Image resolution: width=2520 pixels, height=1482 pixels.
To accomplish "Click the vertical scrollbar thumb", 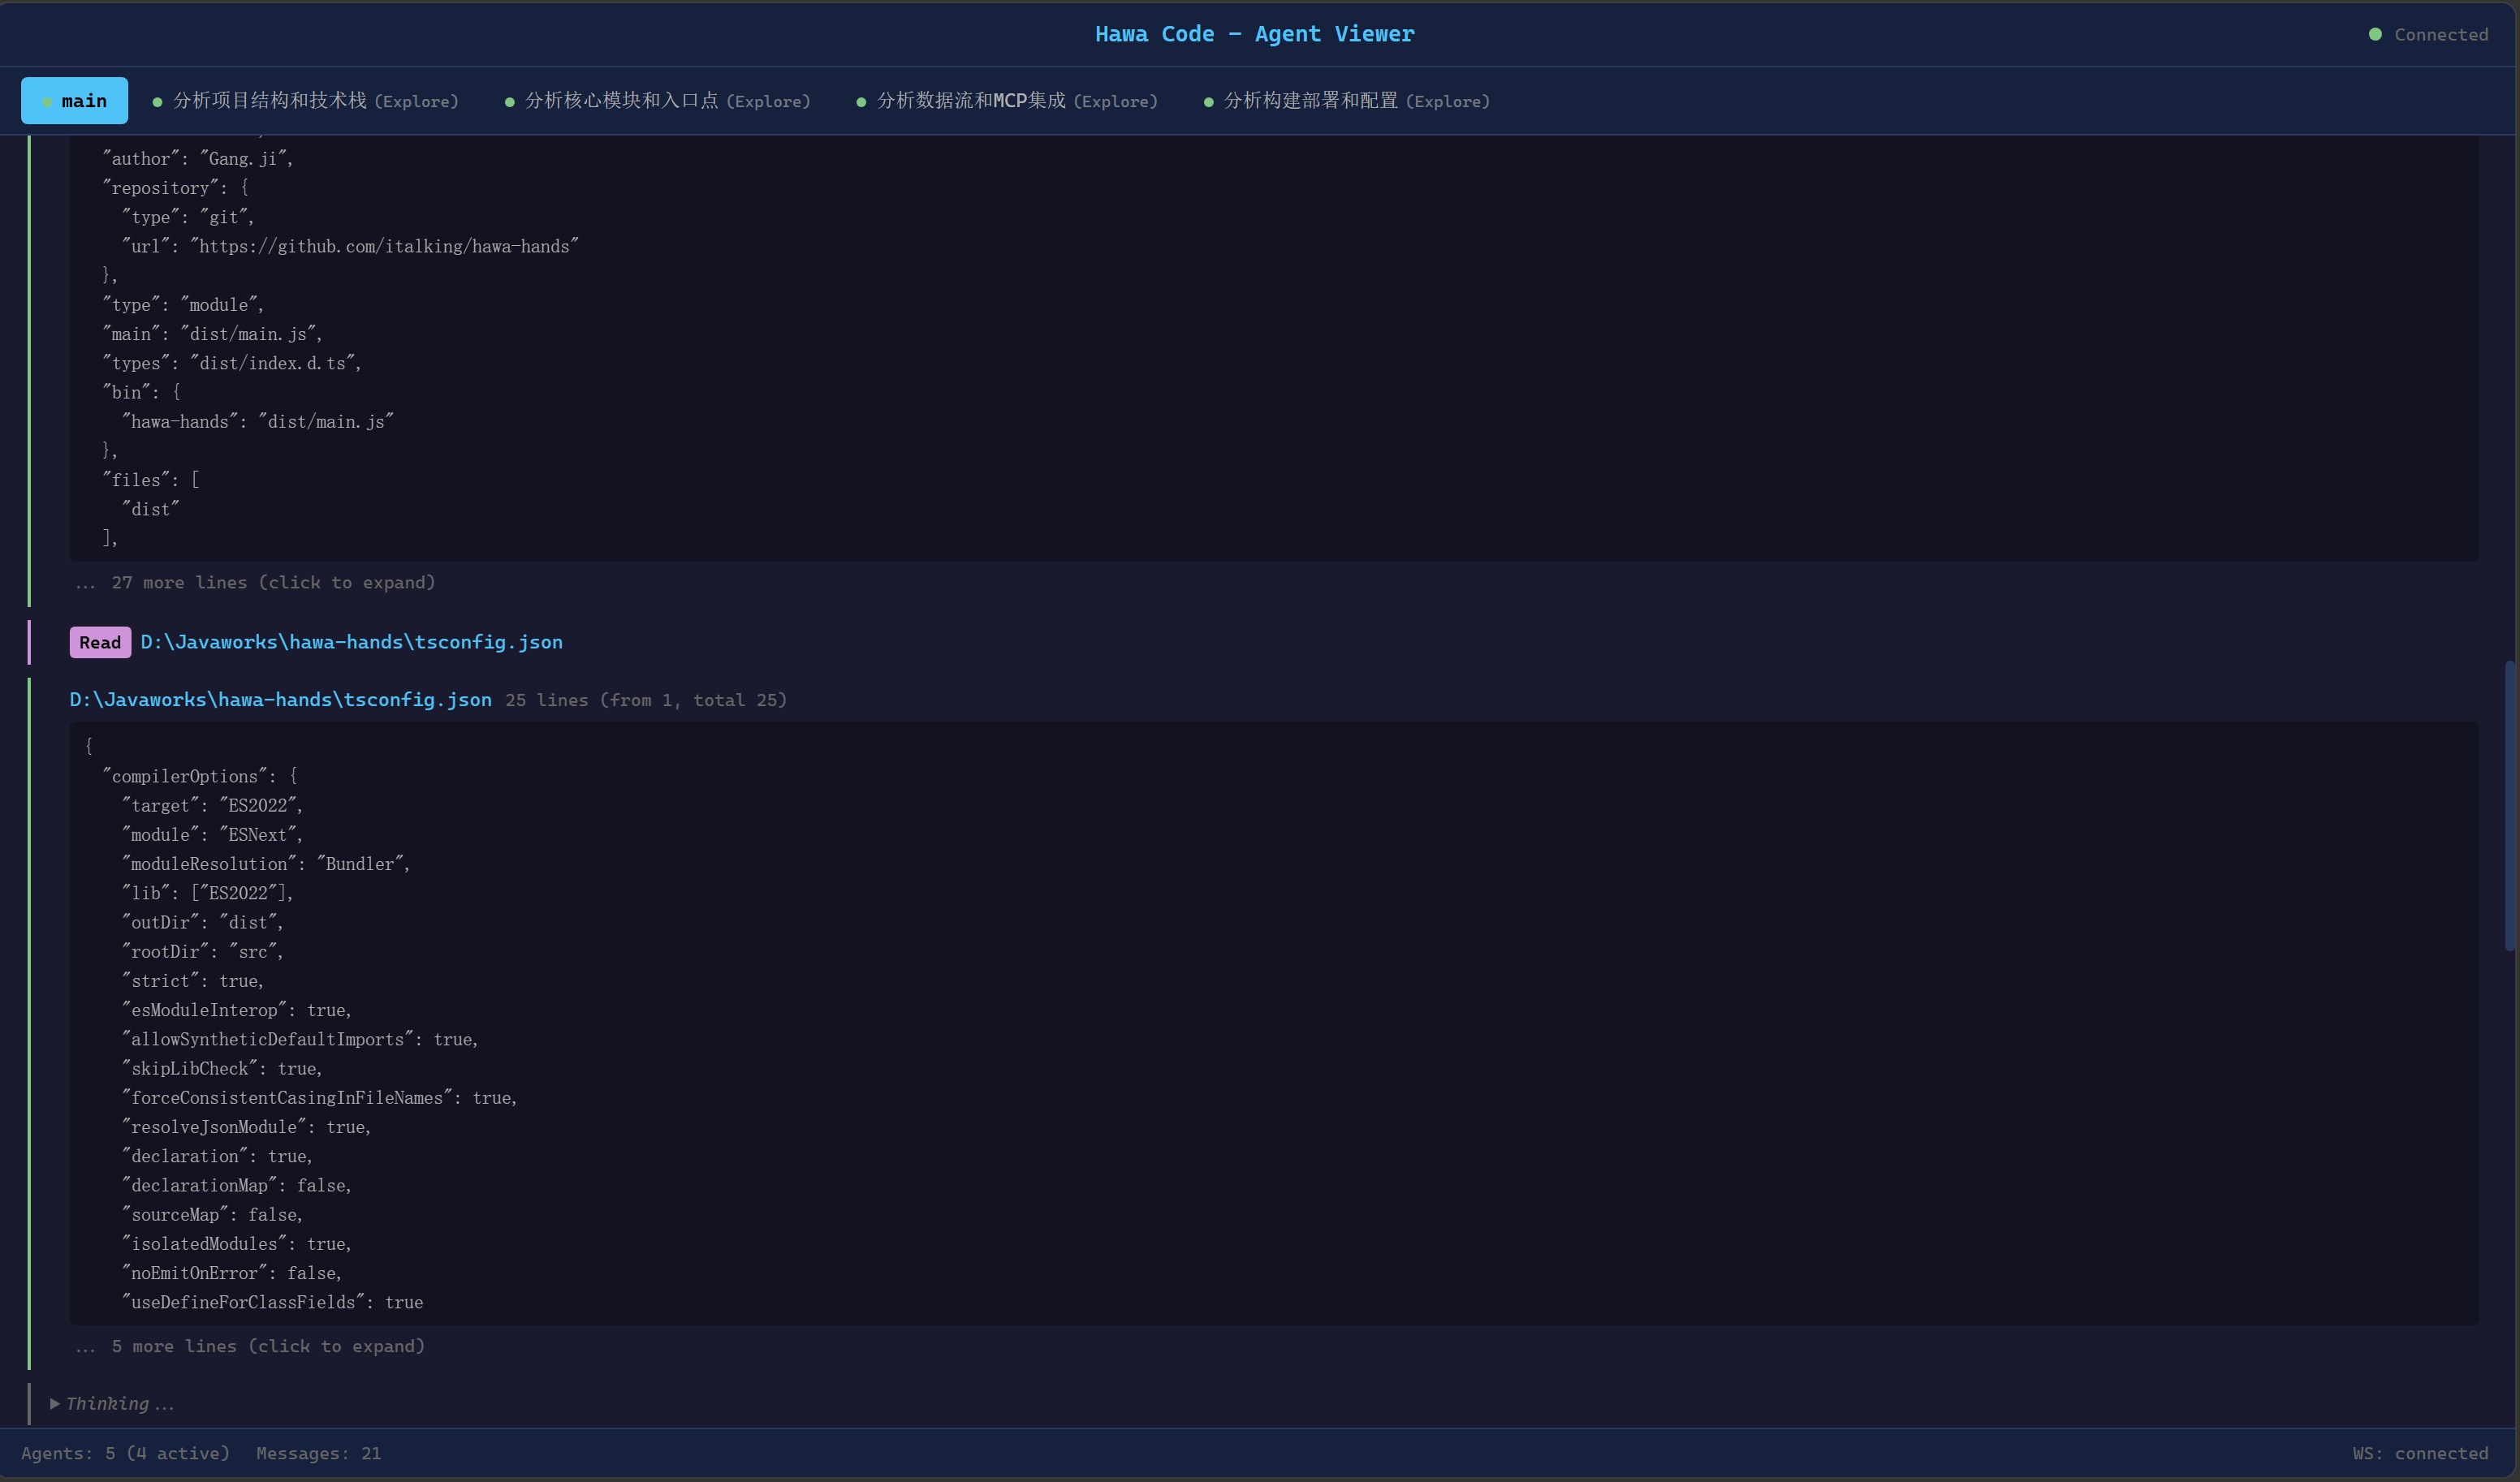I will pos(2511,806).
